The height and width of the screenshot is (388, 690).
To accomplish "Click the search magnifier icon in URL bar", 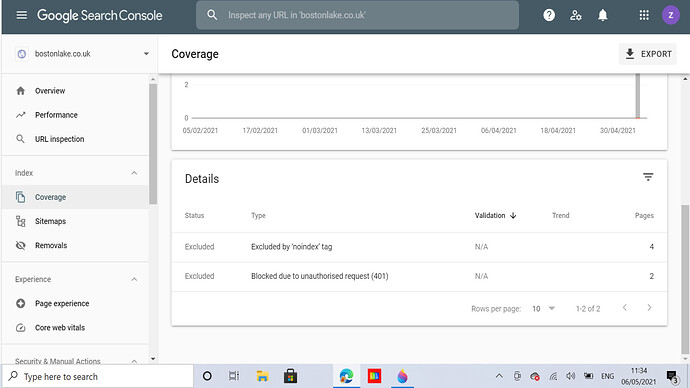I will coord(212,15).
